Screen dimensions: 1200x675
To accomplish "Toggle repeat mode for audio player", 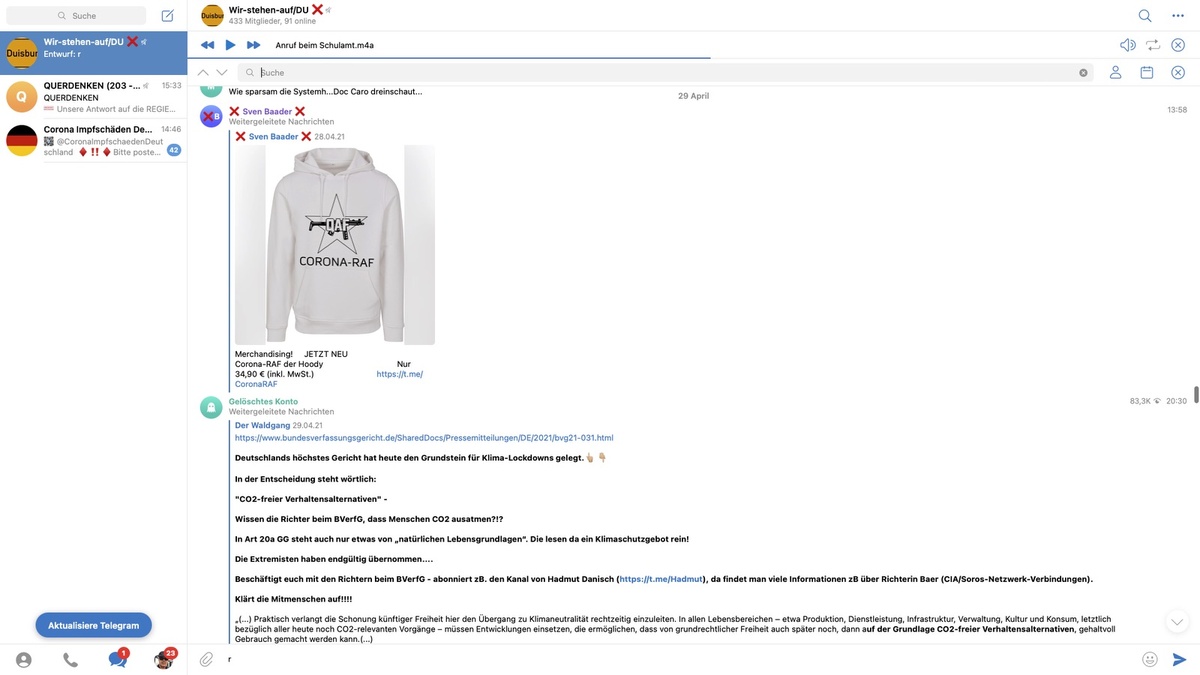I will tap(1153, 45).
